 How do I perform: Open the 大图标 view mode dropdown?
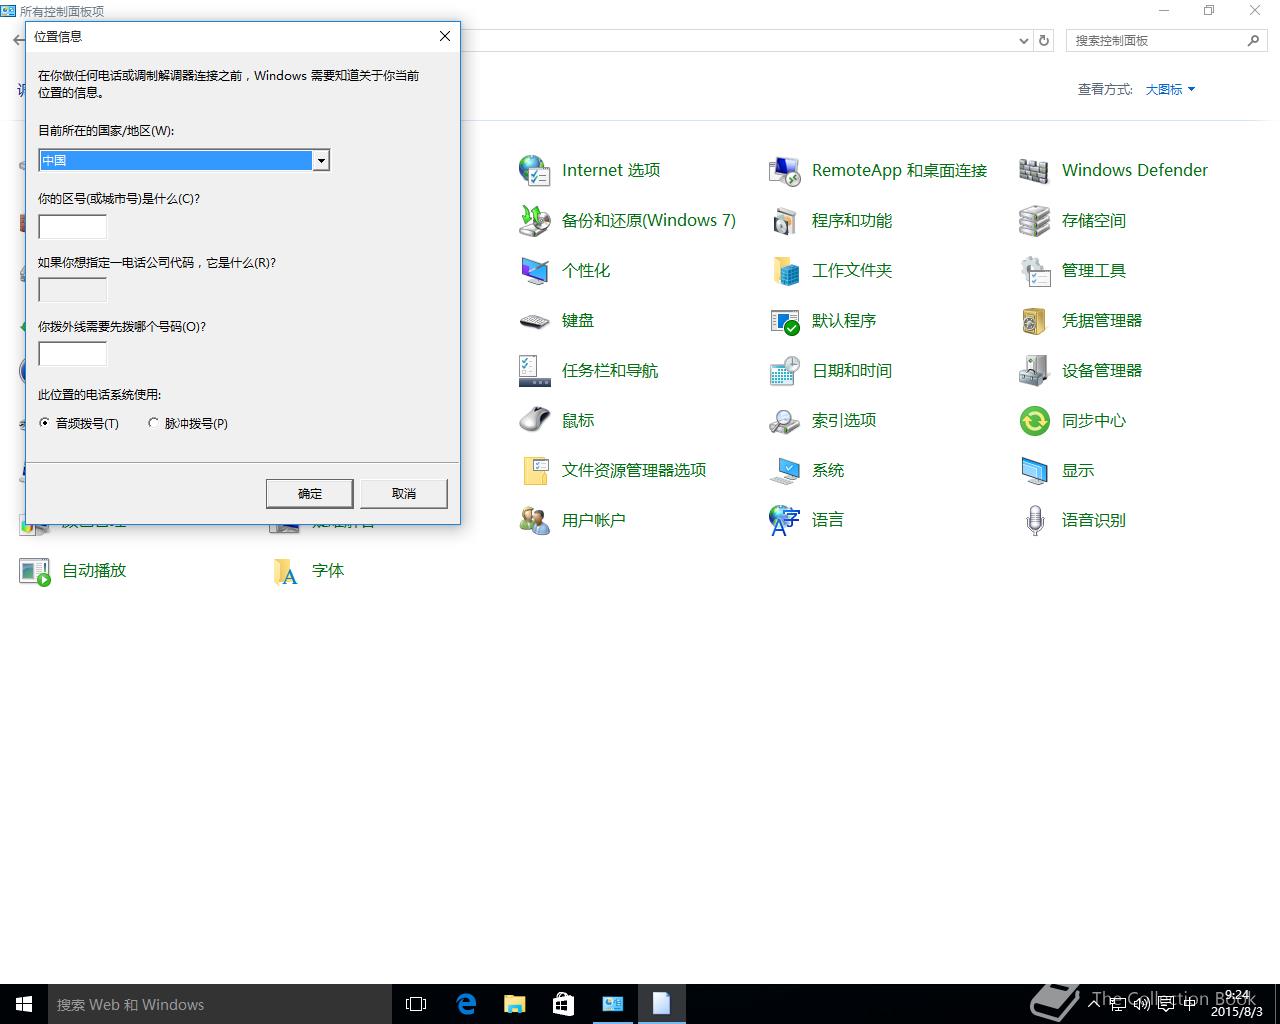1170,89
